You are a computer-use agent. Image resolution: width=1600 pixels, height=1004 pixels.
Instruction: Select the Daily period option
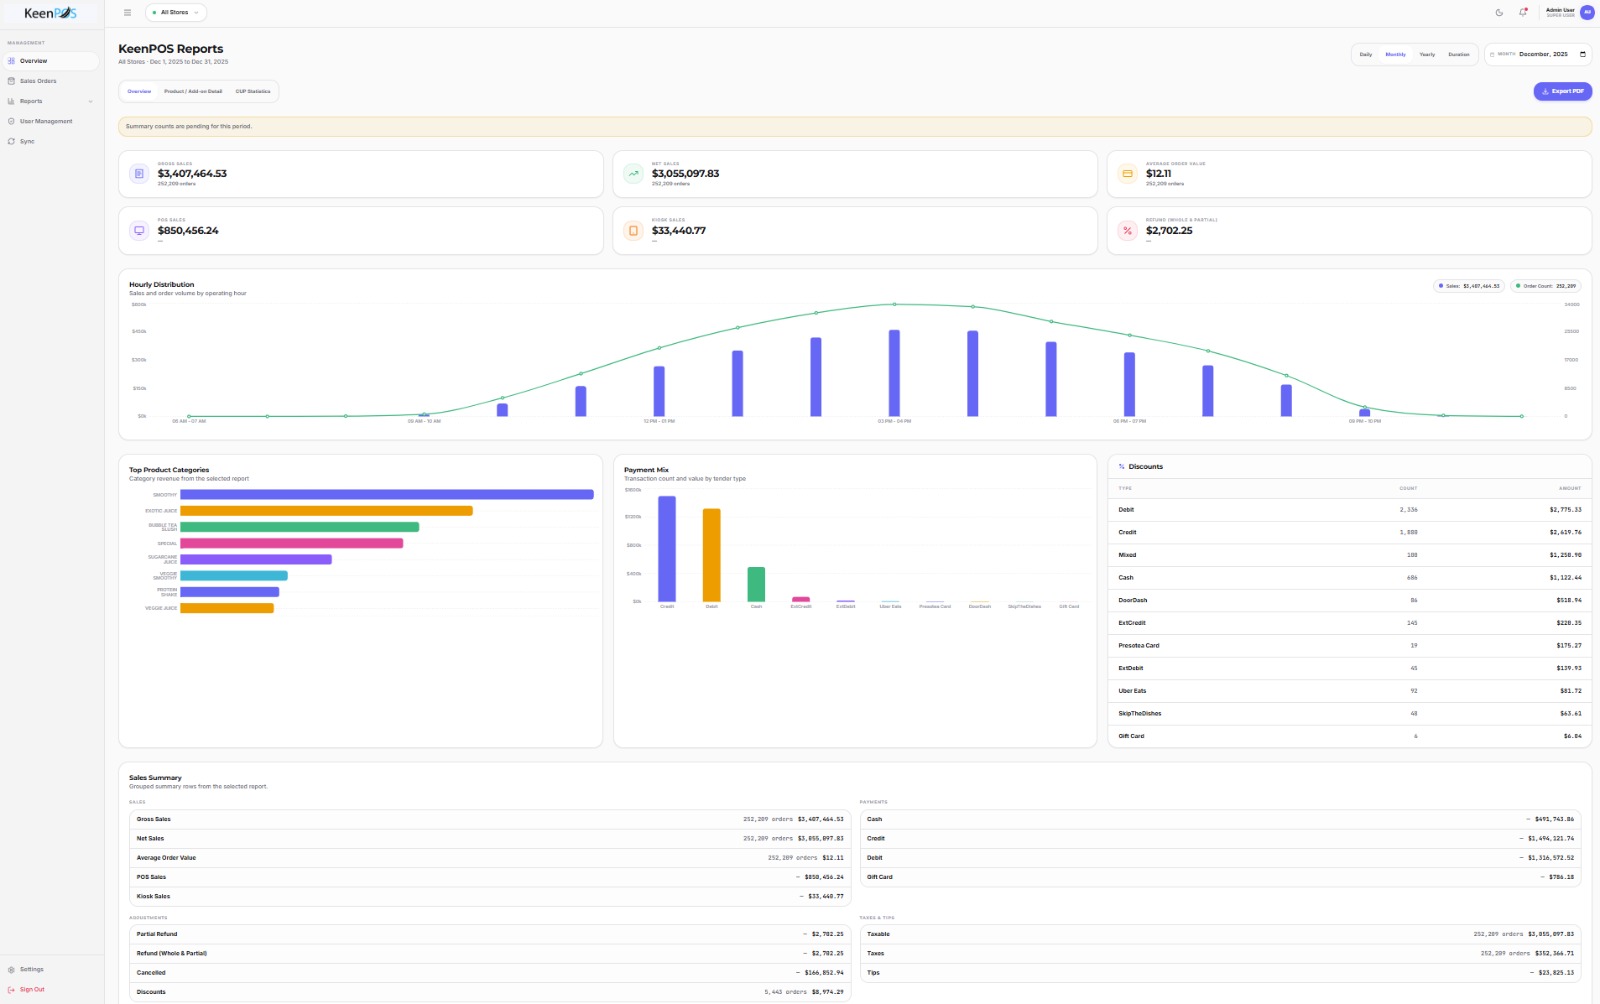click(1366, 54)
